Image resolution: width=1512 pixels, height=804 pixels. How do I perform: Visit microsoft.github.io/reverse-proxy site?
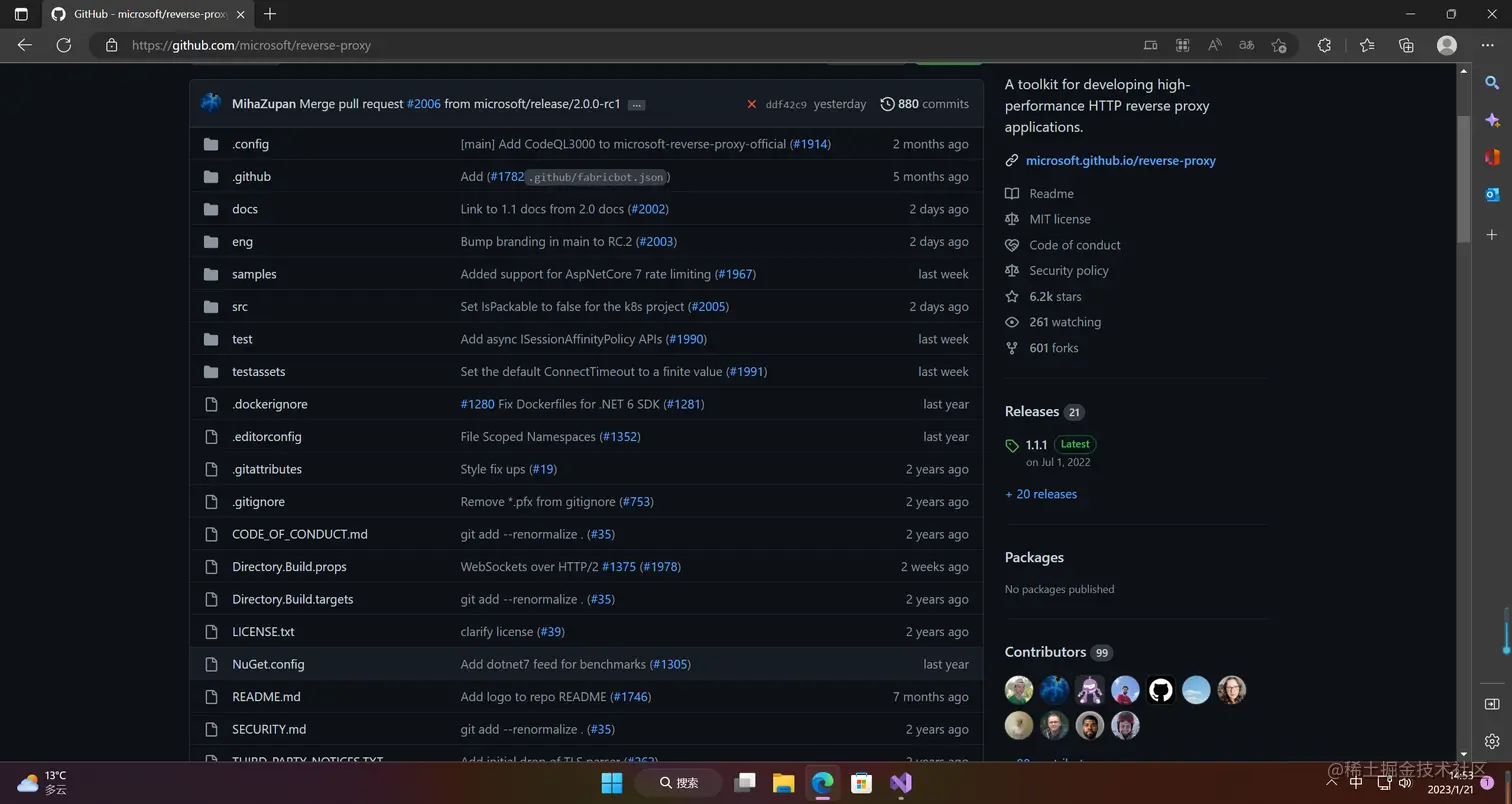[1121, 160]
